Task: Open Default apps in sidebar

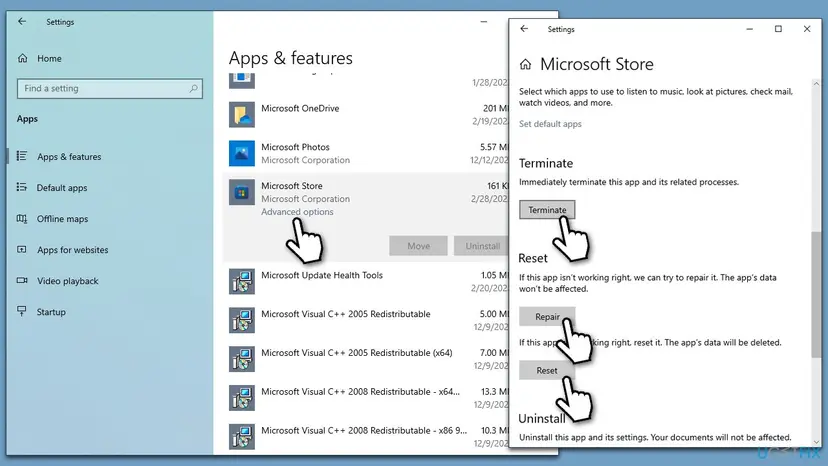Action: 62,188
